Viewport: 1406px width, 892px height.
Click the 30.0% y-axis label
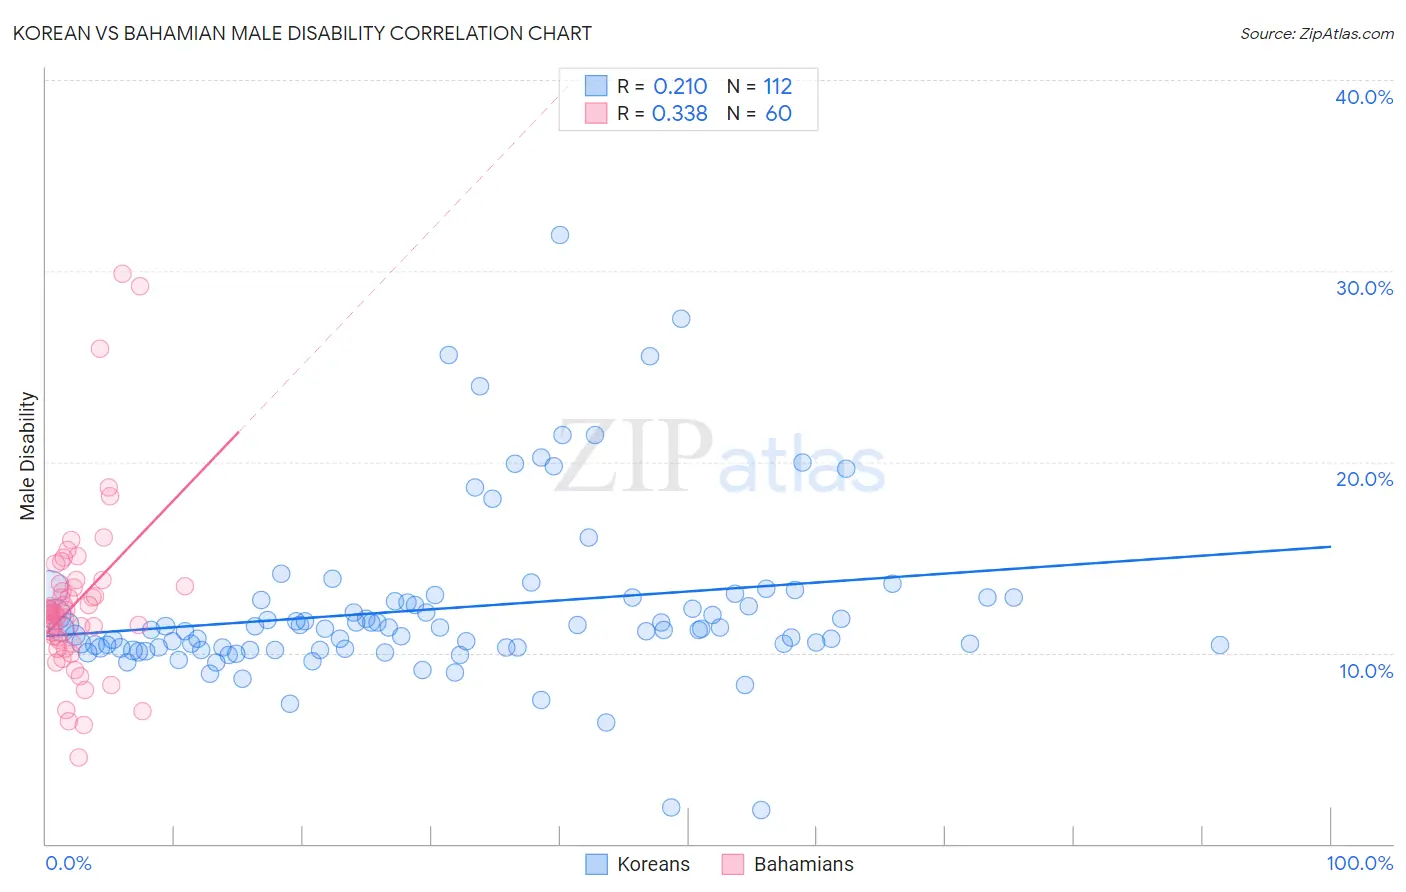tap(1364, 288)
